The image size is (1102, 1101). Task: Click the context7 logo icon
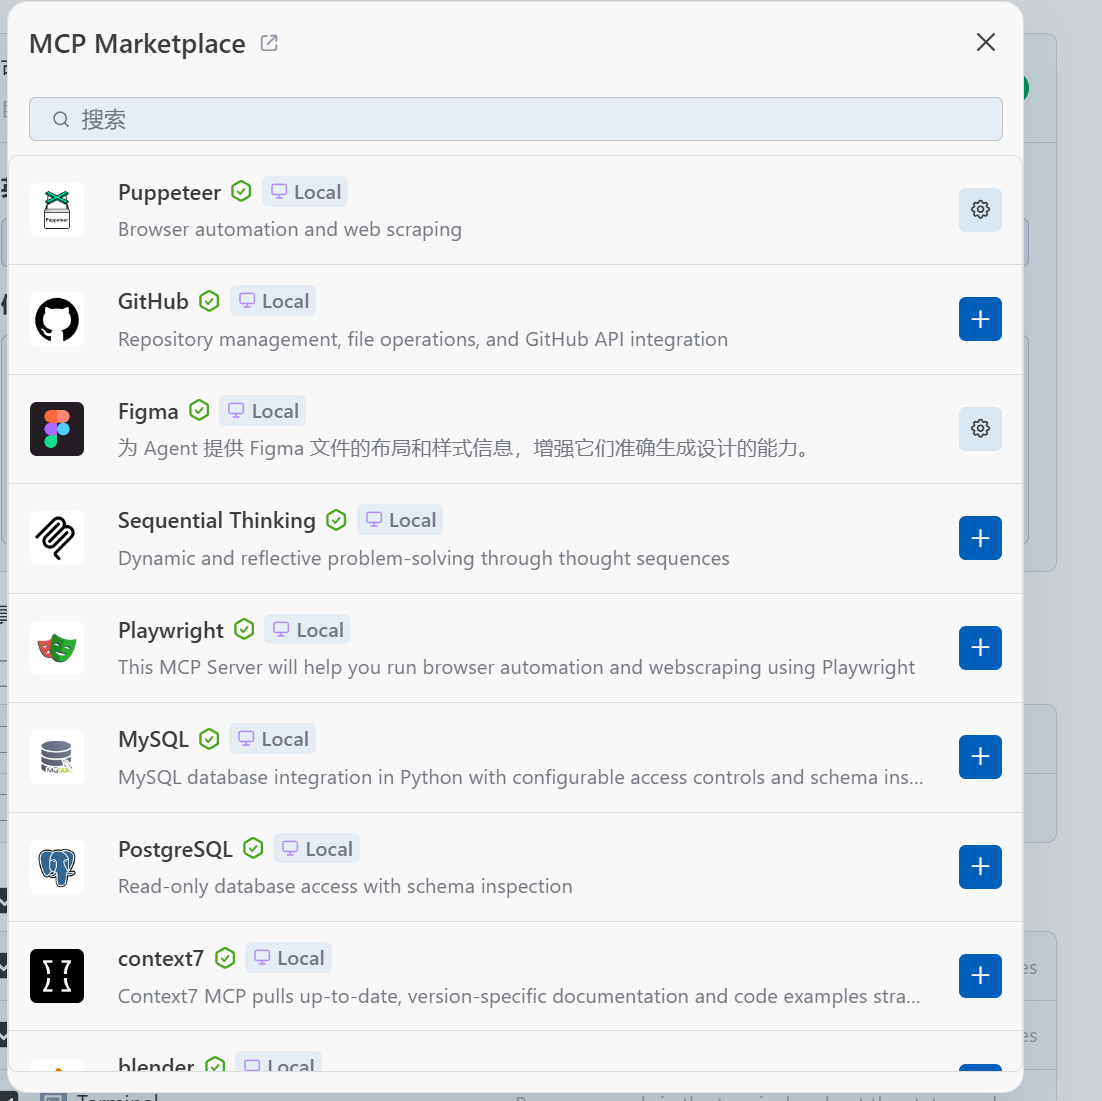point(57,976)
